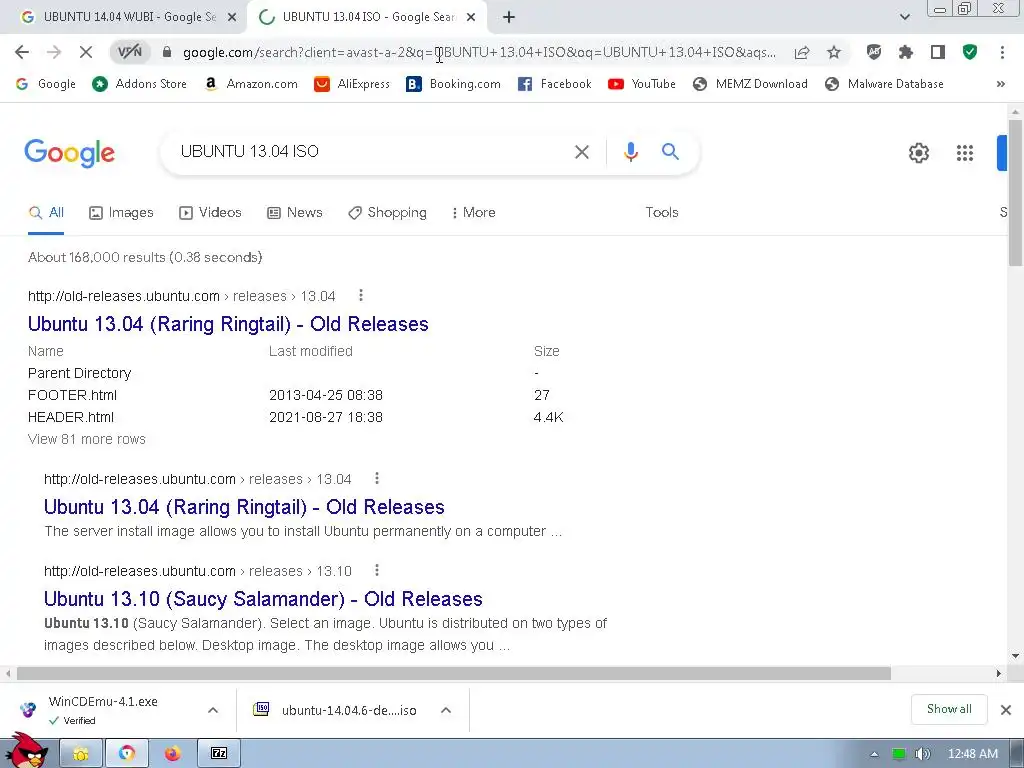The height and width of the screenshot is (768, 1024).
Task: Start voice search with microphone
Action: 630,152
